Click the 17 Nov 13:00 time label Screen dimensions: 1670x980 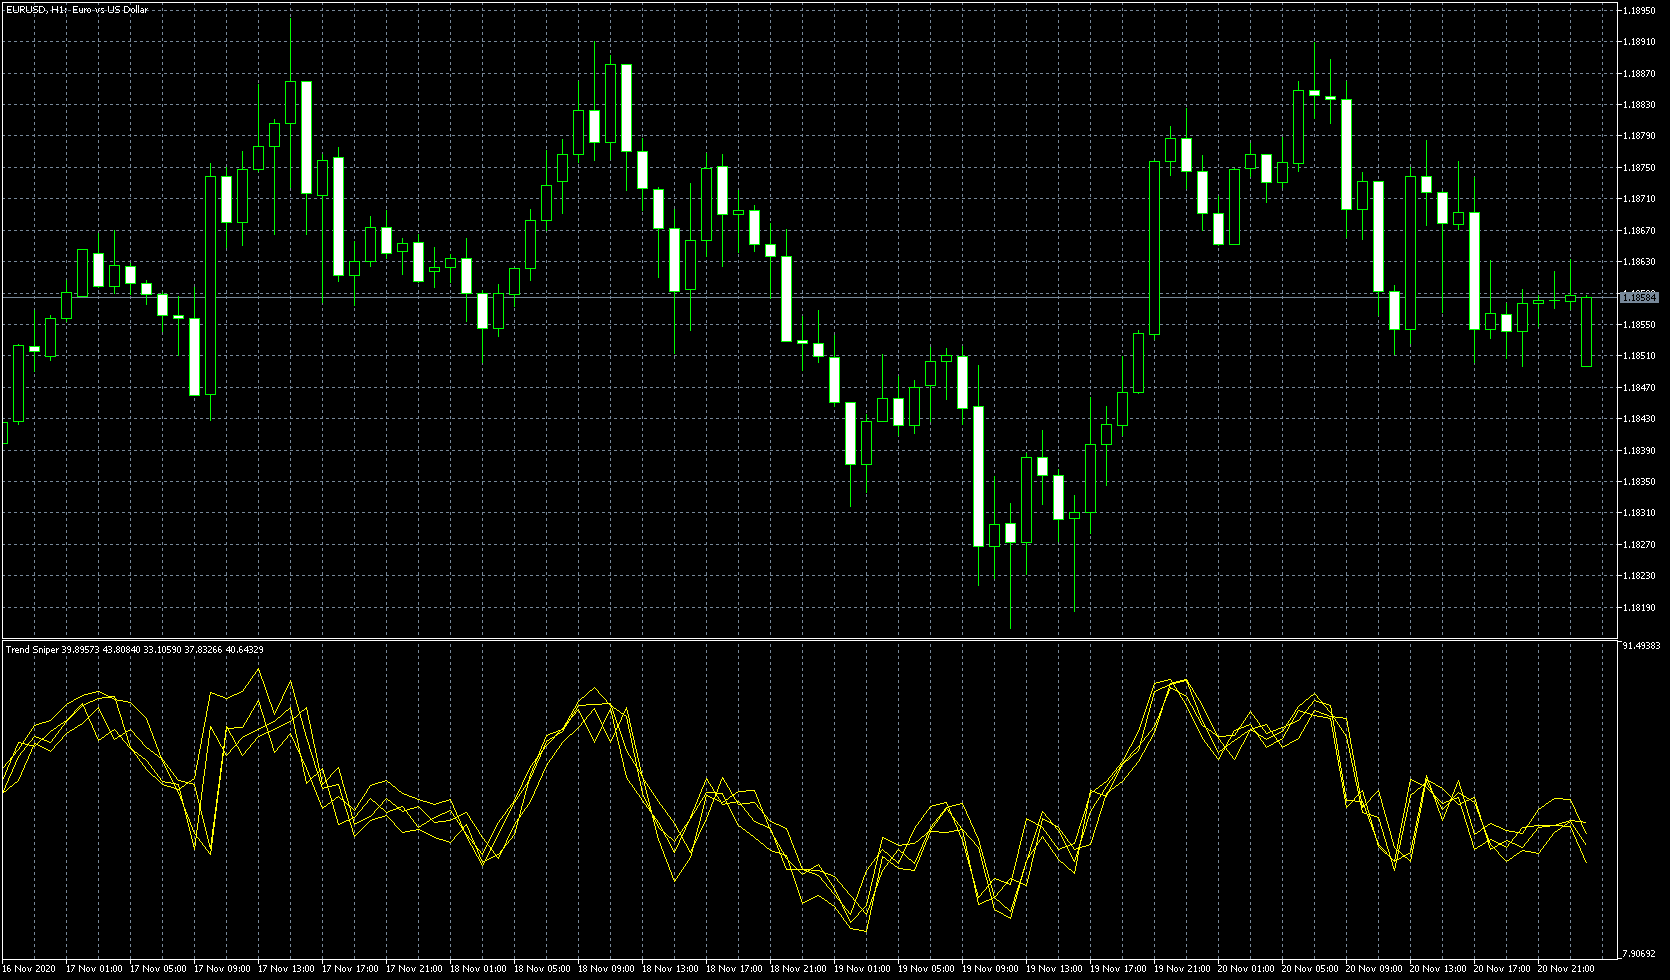point(286,969)
